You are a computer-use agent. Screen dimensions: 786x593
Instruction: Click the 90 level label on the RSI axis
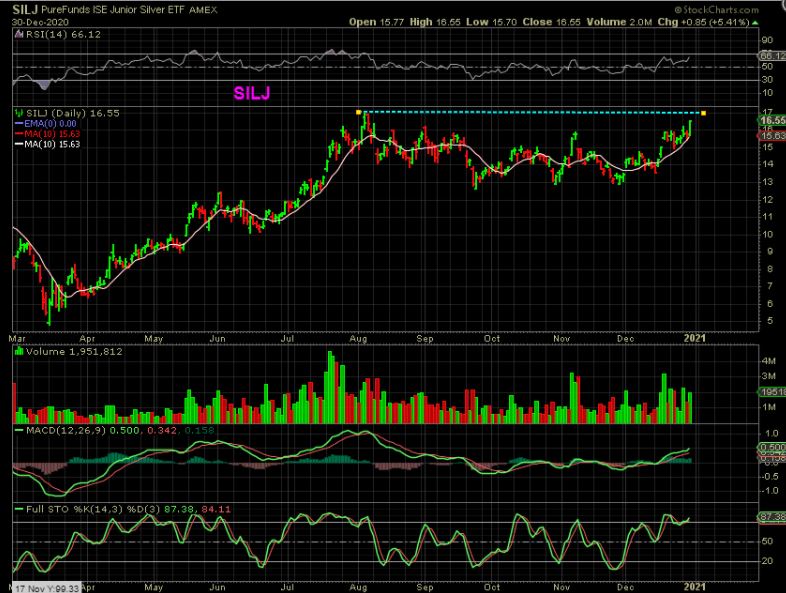click(x=767, y=41)
